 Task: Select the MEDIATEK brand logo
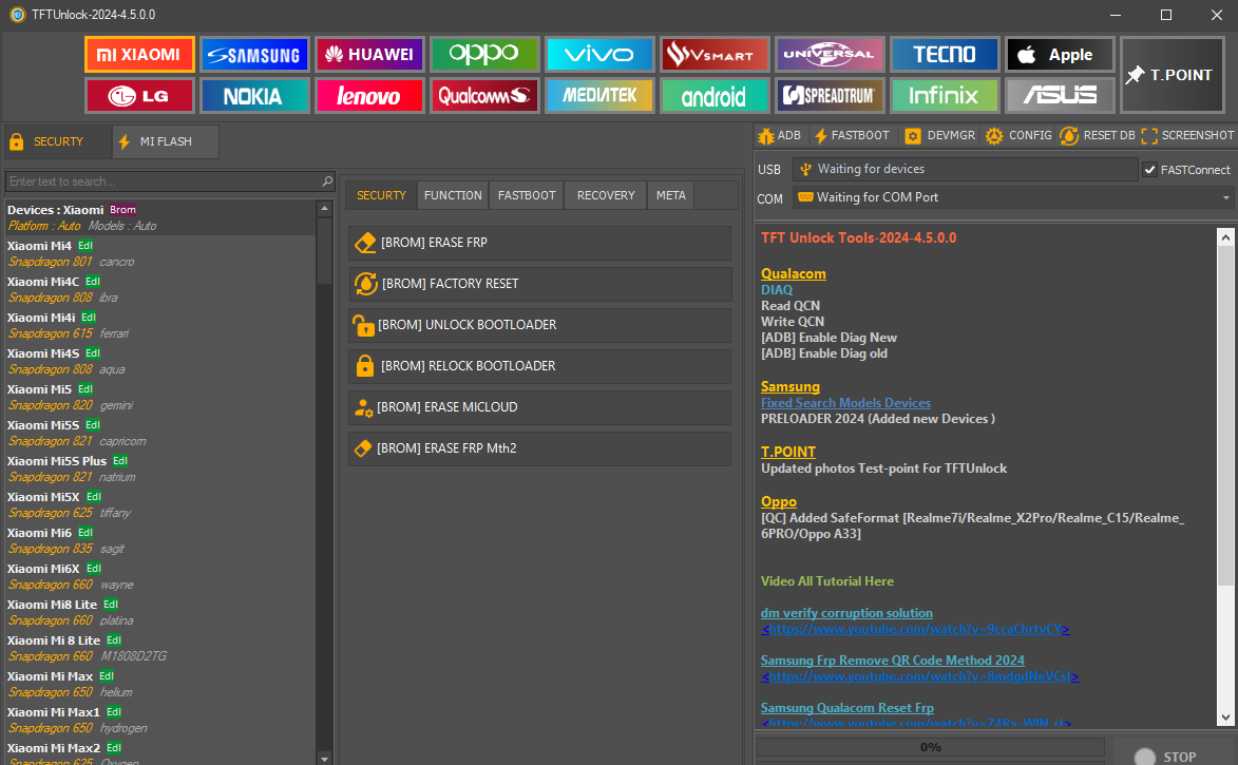599,95
